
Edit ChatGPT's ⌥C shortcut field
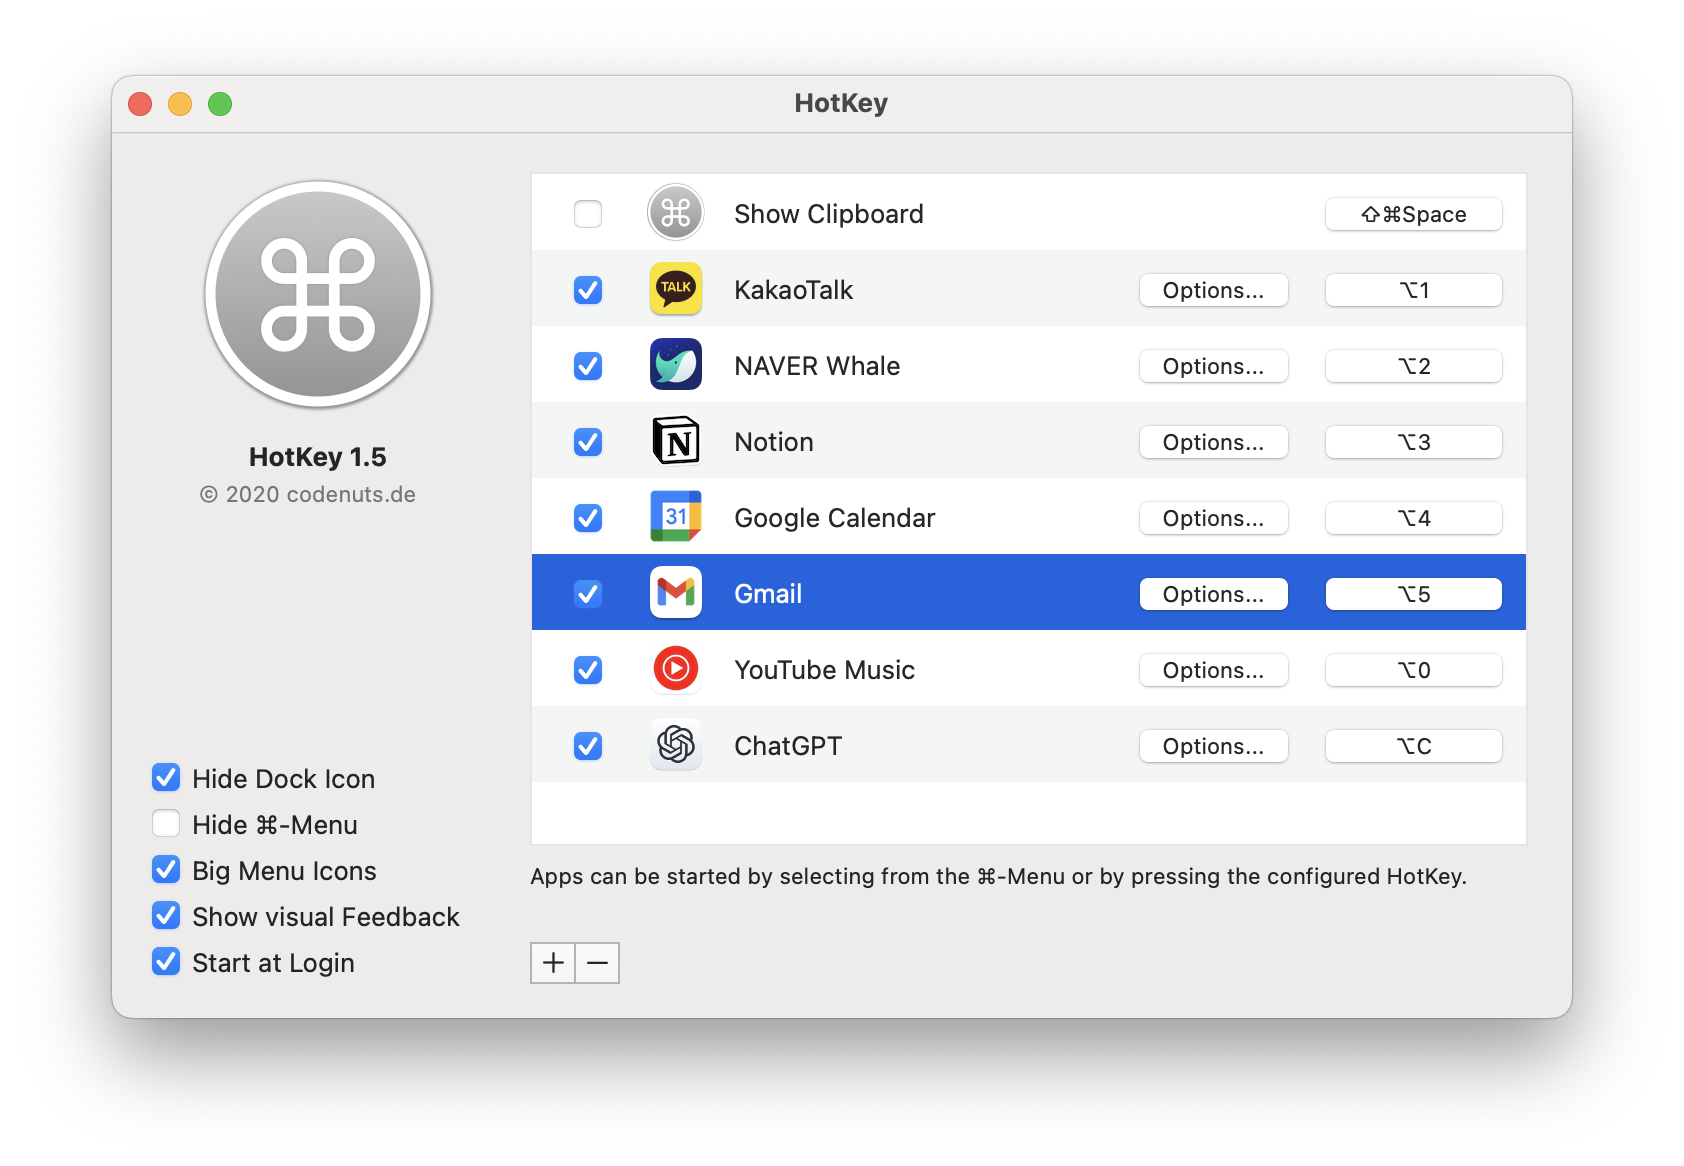1414,746
